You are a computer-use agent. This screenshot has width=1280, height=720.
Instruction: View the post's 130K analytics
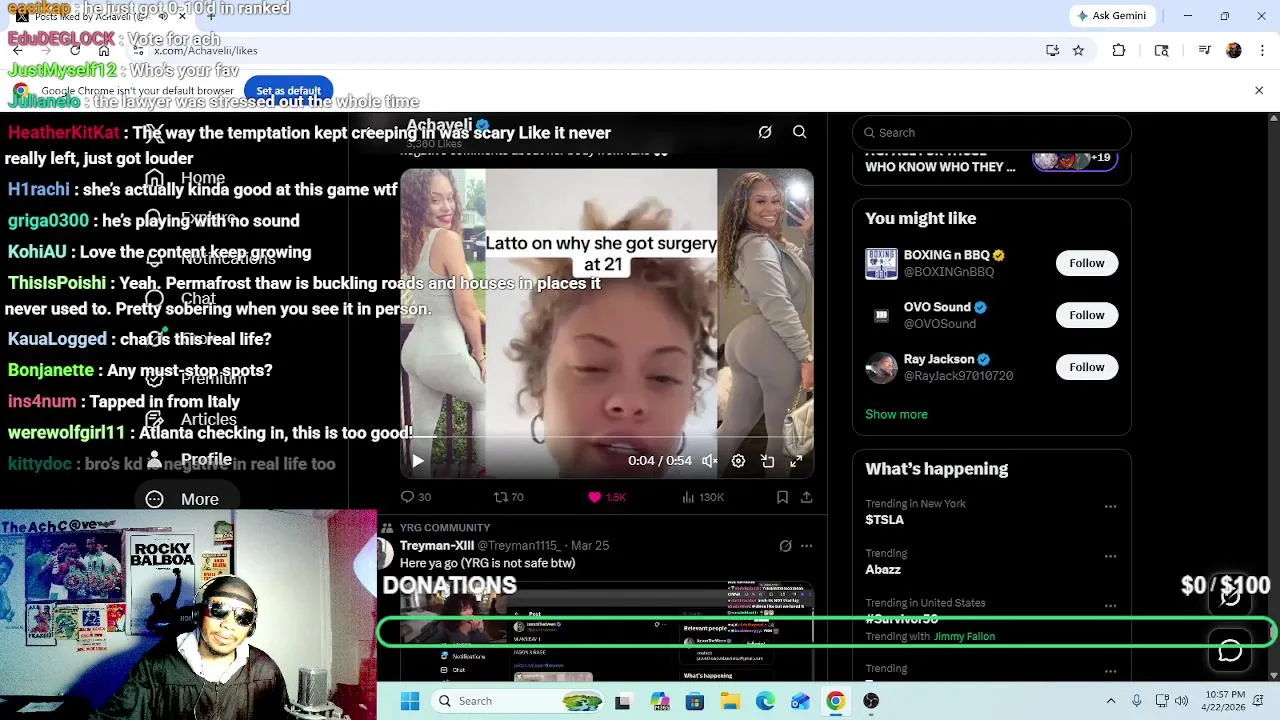click(702, 497)
